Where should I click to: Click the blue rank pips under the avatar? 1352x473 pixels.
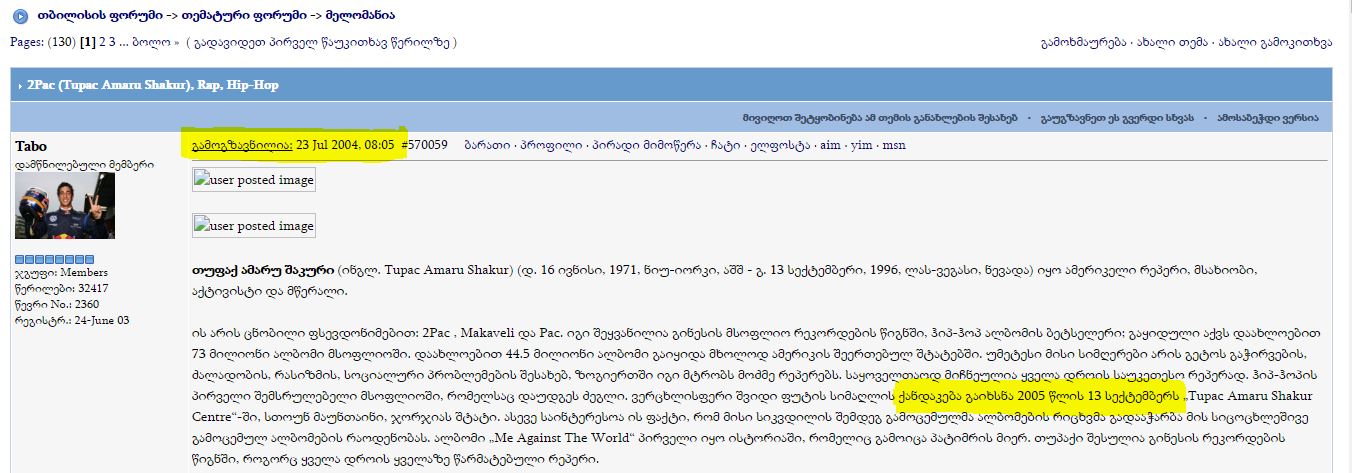coord(54,259)
